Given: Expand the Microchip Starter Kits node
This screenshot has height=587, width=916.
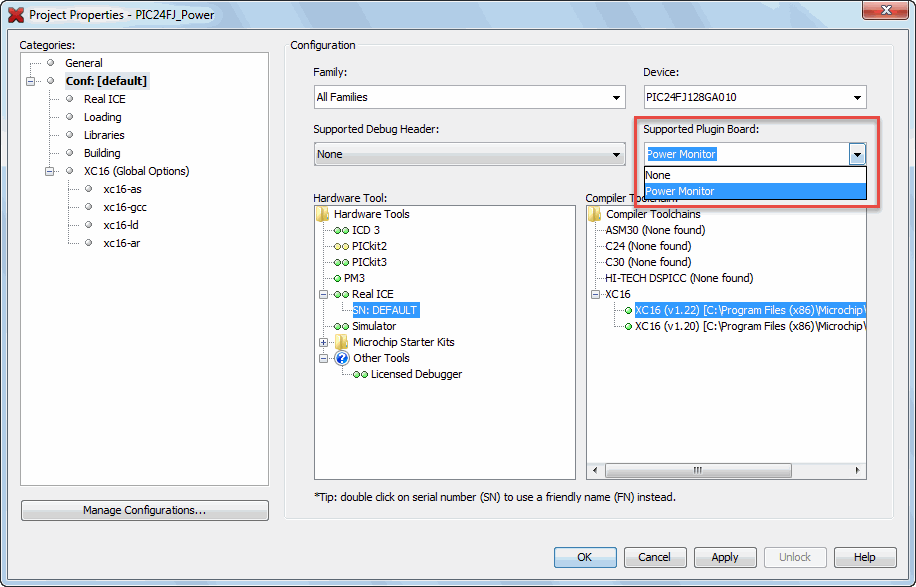Looking at the screenshot, I should [x=323, y=342].
